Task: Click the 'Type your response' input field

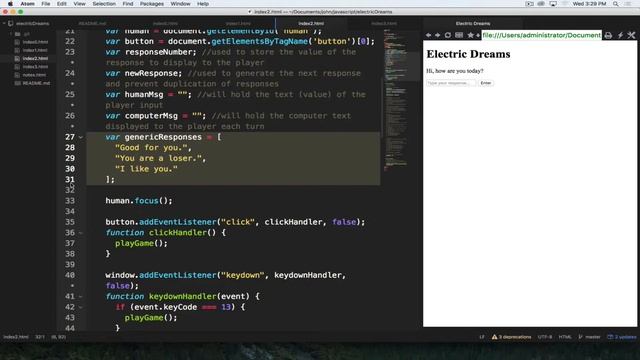Action: 451,83
